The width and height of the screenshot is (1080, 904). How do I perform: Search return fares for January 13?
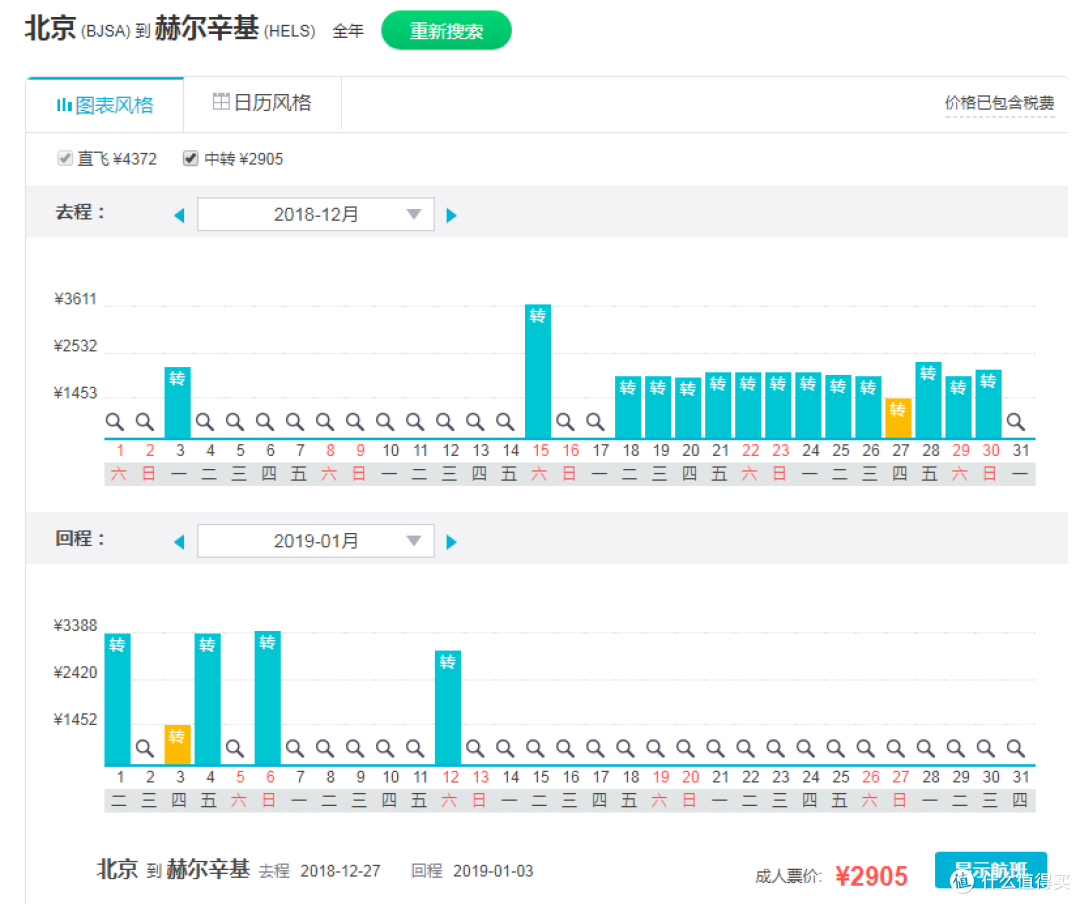(x=475, y=748)
